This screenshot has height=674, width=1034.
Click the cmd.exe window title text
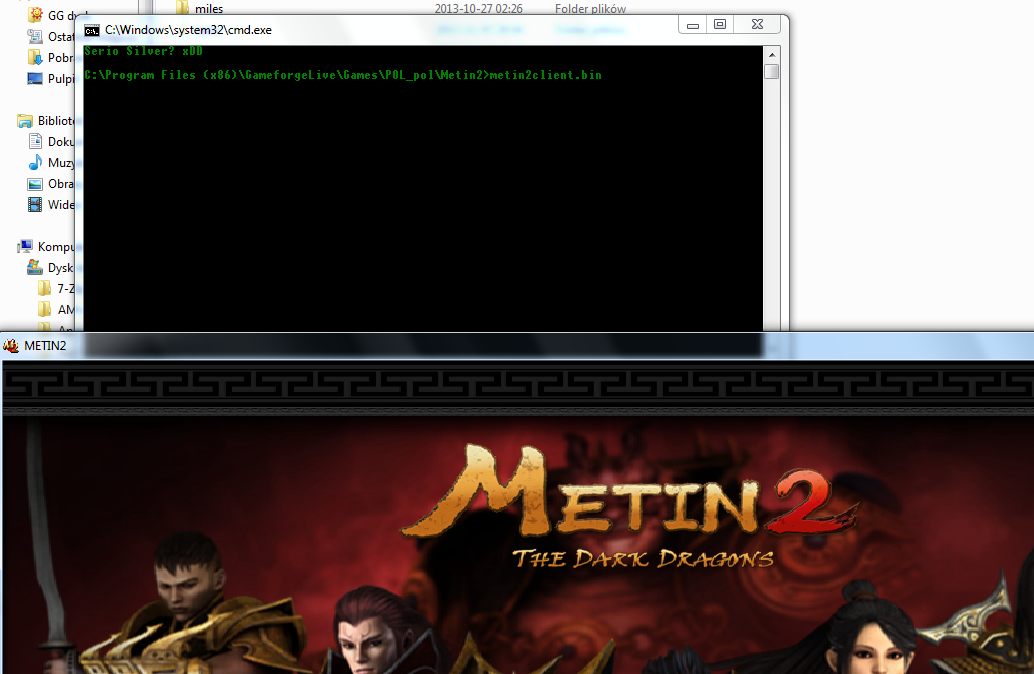(x=188, y=30)
